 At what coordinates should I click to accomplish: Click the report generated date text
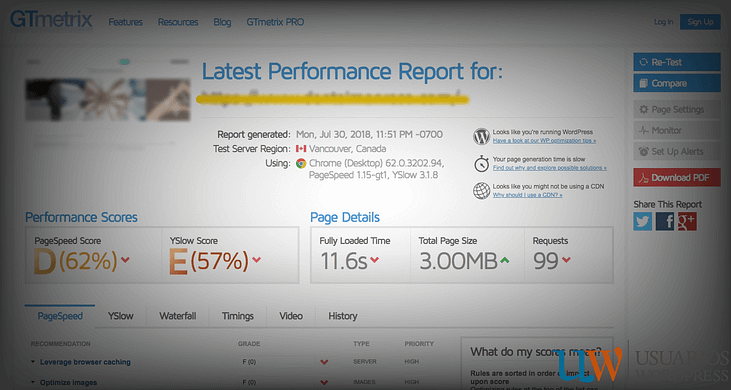(x=369, y=135)
